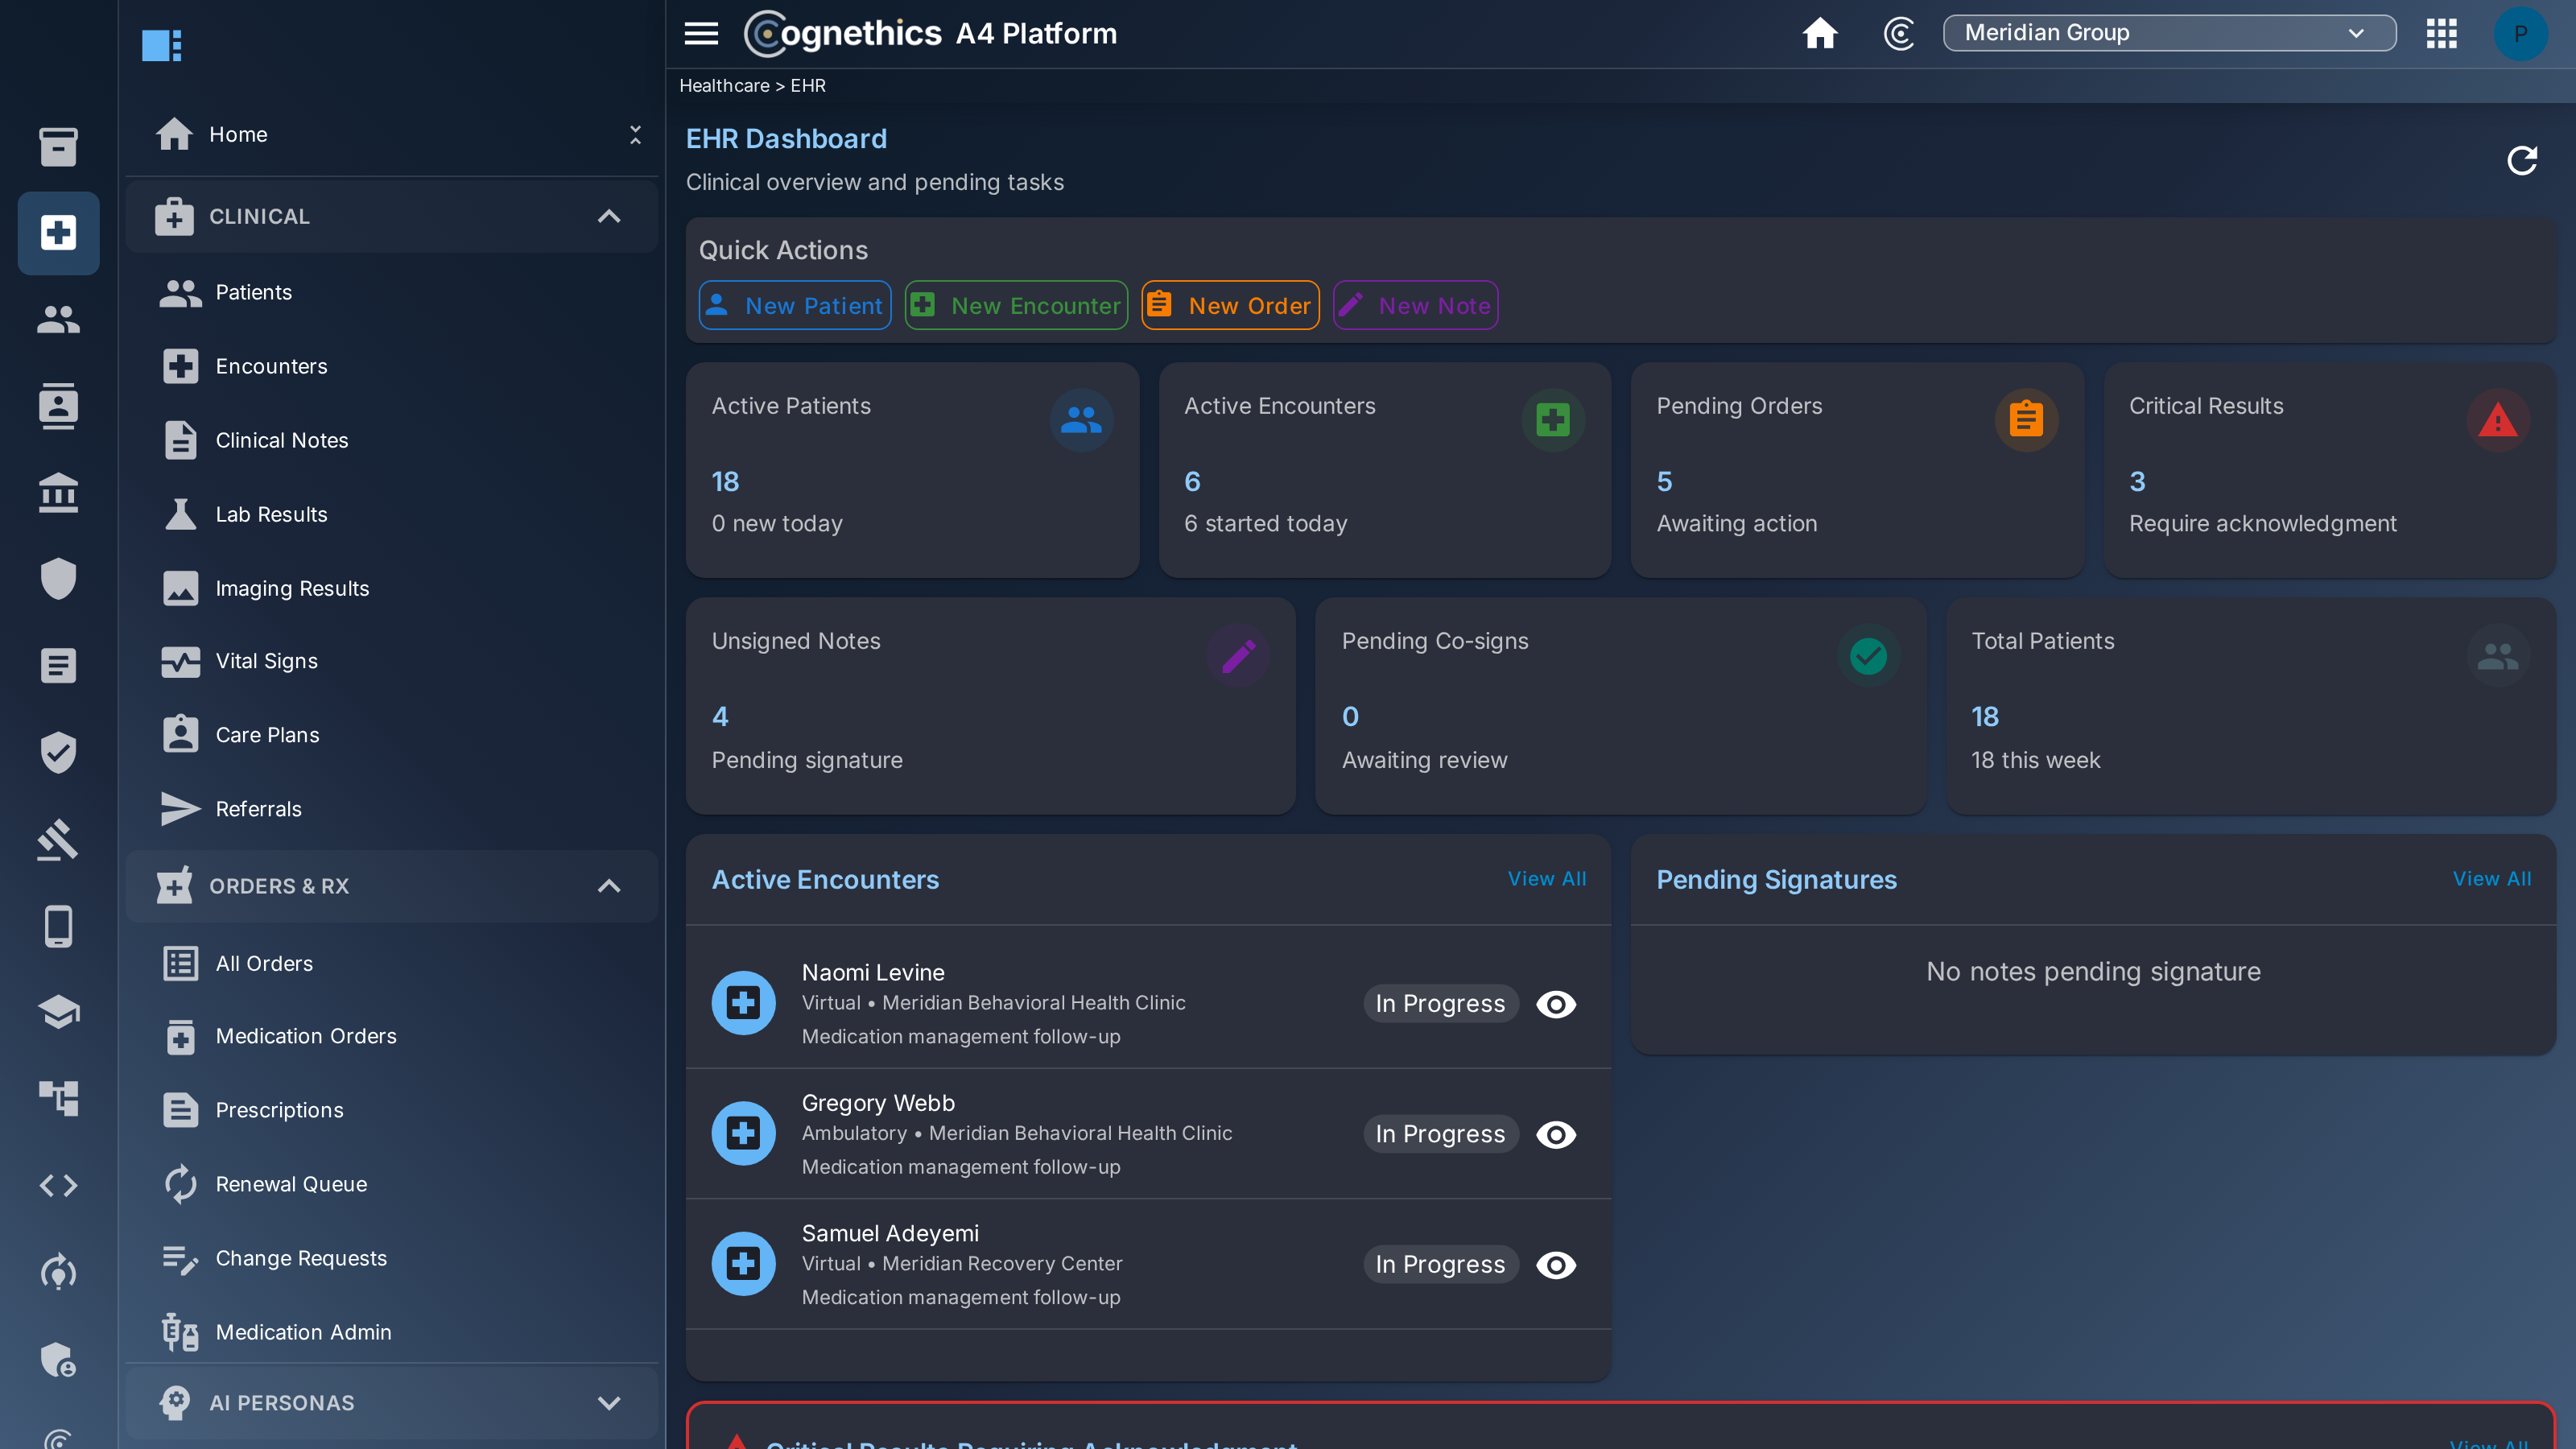2576x1449 pixels.
Task: Click the Active Patients people icon
Action: click(1081, 419)
